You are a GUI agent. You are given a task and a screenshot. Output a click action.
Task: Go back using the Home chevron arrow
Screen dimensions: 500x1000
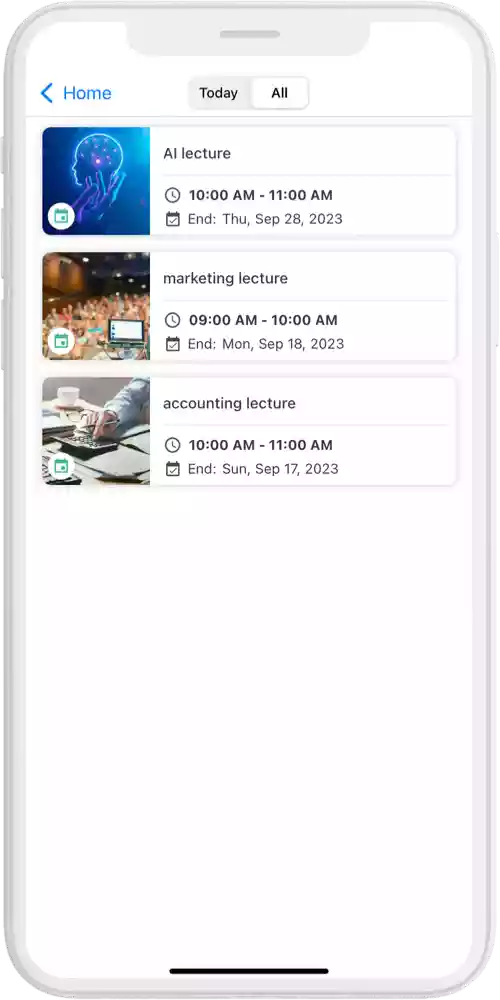(x=47, y=93)
